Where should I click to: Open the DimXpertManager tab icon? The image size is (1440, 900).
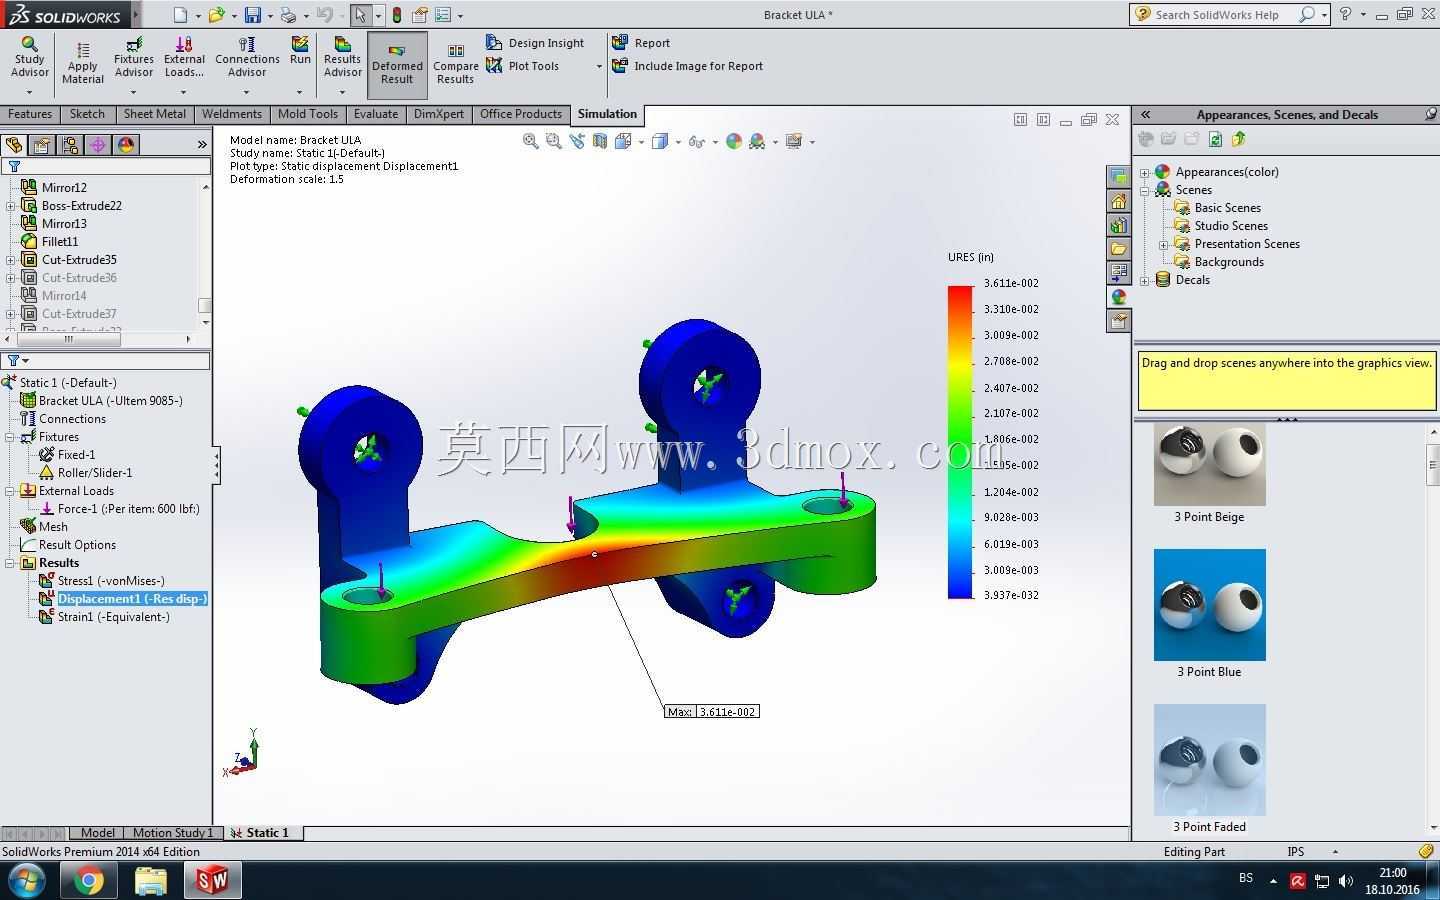coord(98,145)
